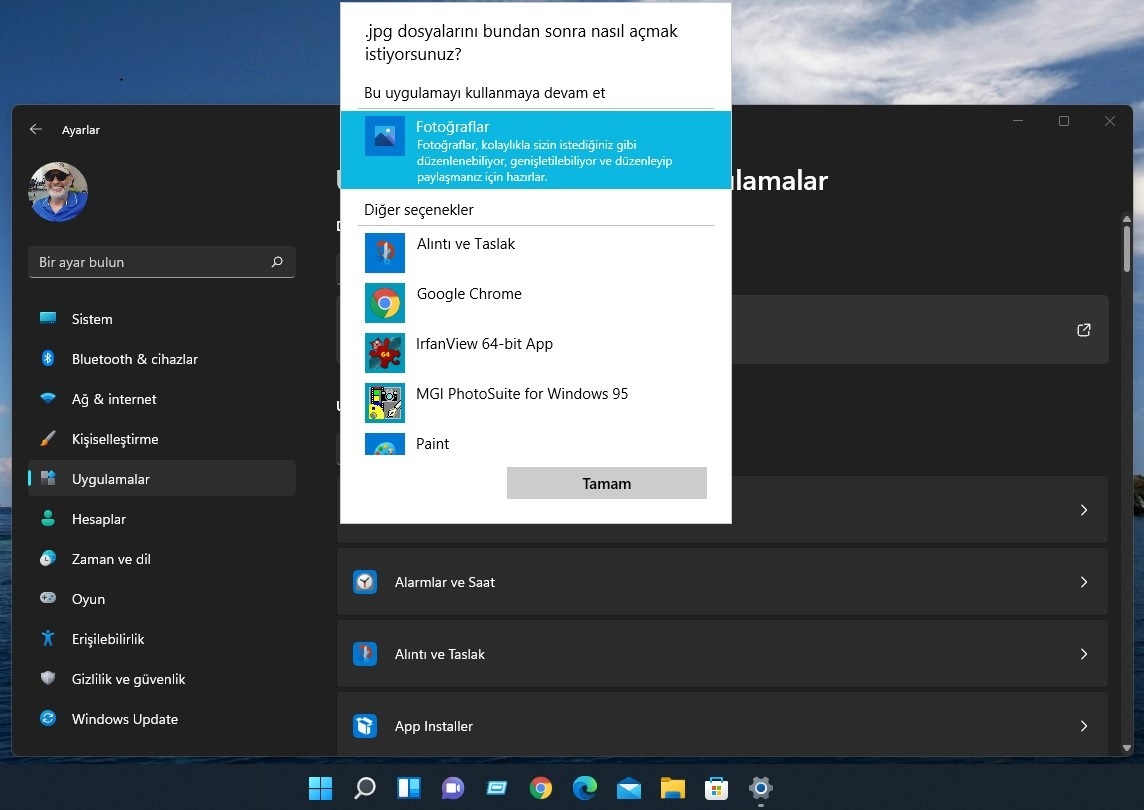1144x810 pixels.
Task: Select Uygulamalar in settings sidebar
Action: coord(162,479)
